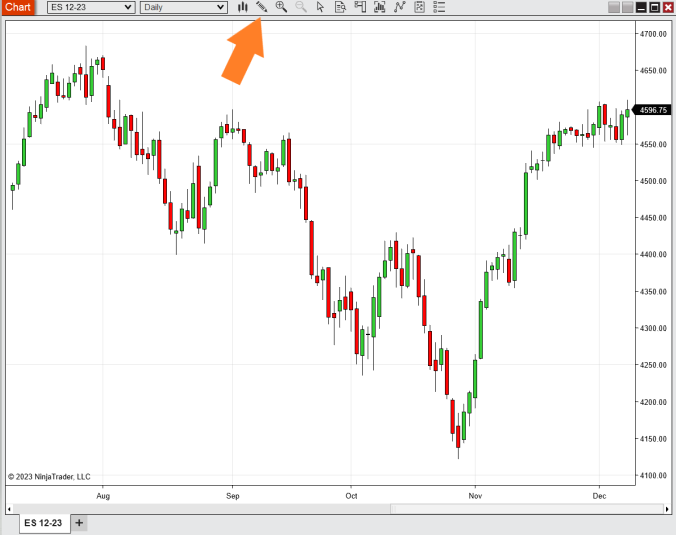Click the Oct label on time axis
The height and width of the screenshot is (535, 676).
pyautogui.click(x=351, y=496)
